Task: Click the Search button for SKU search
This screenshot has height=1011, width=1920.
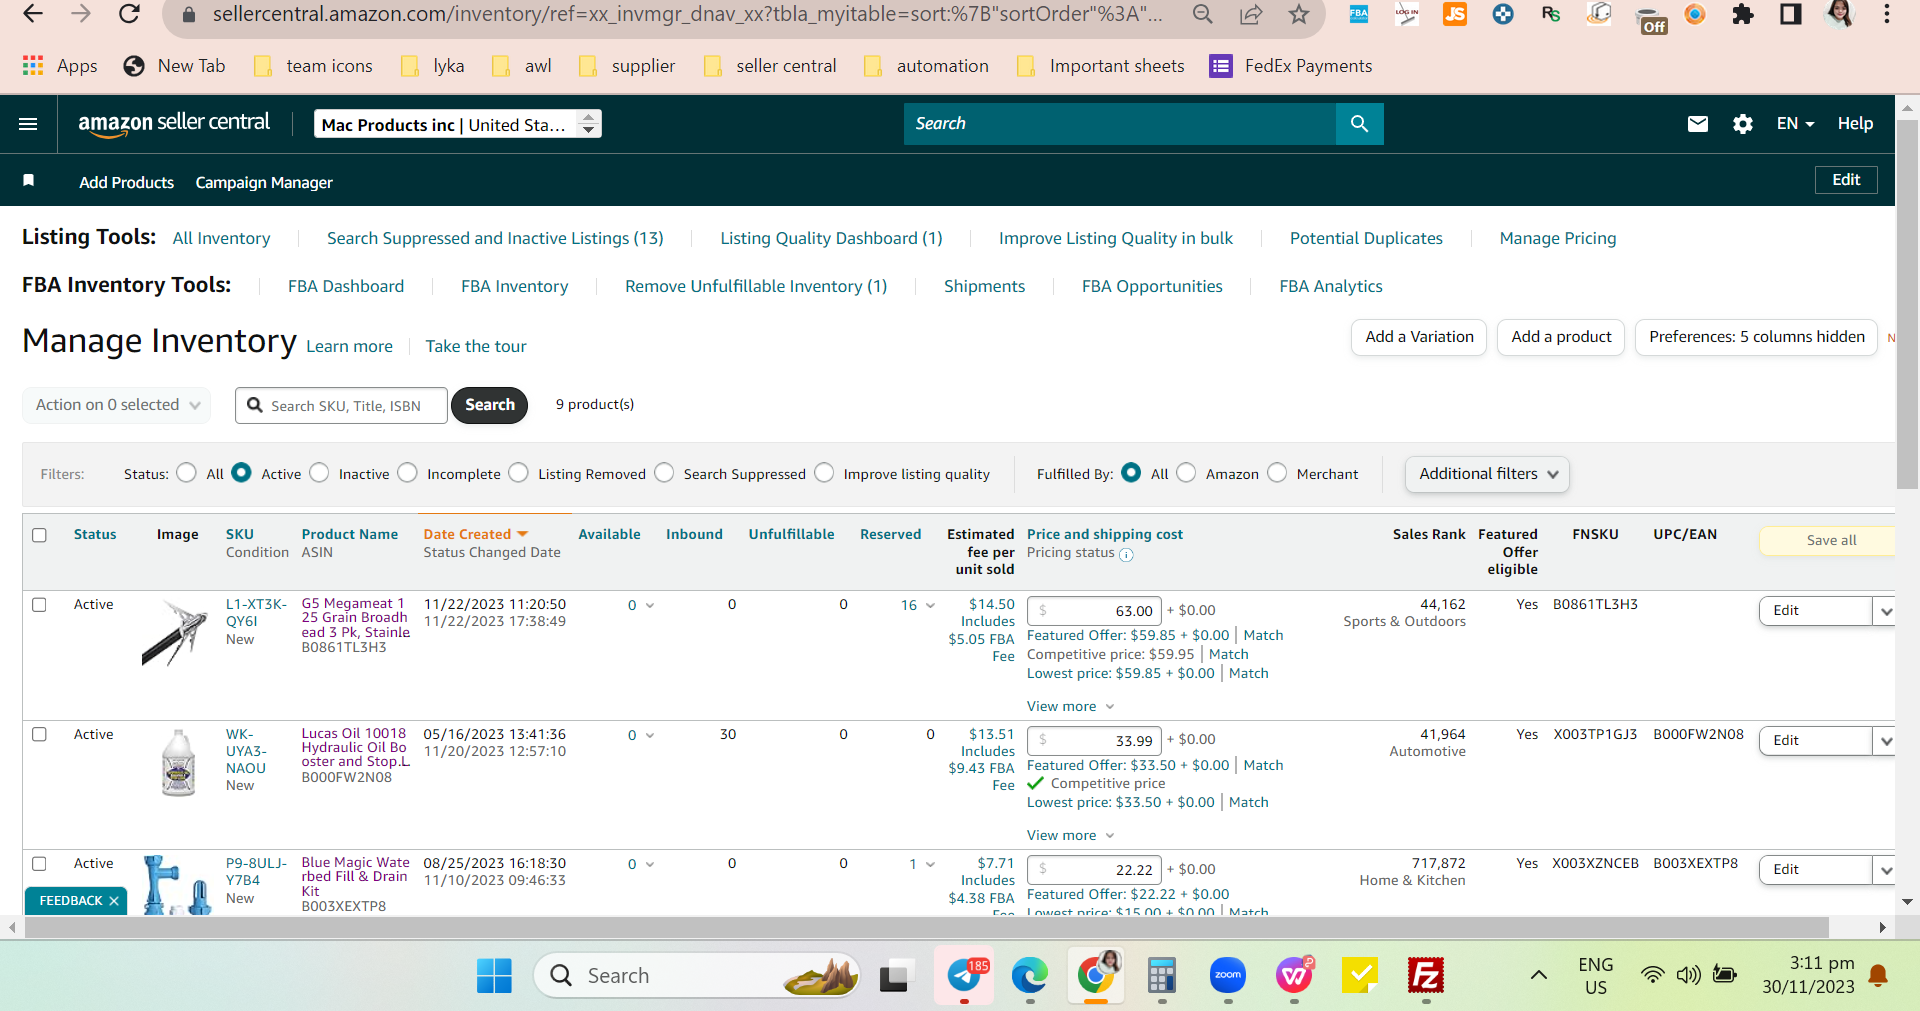Action: [490, 405]
